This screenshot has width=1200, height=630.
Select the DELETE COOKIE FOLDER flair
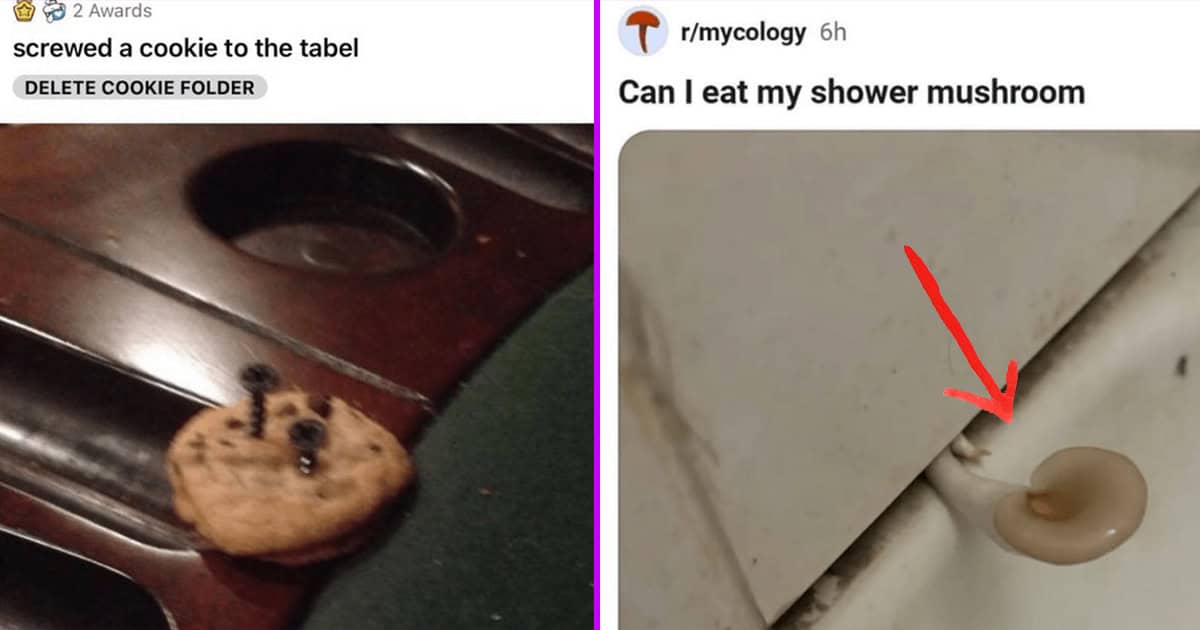141,87
